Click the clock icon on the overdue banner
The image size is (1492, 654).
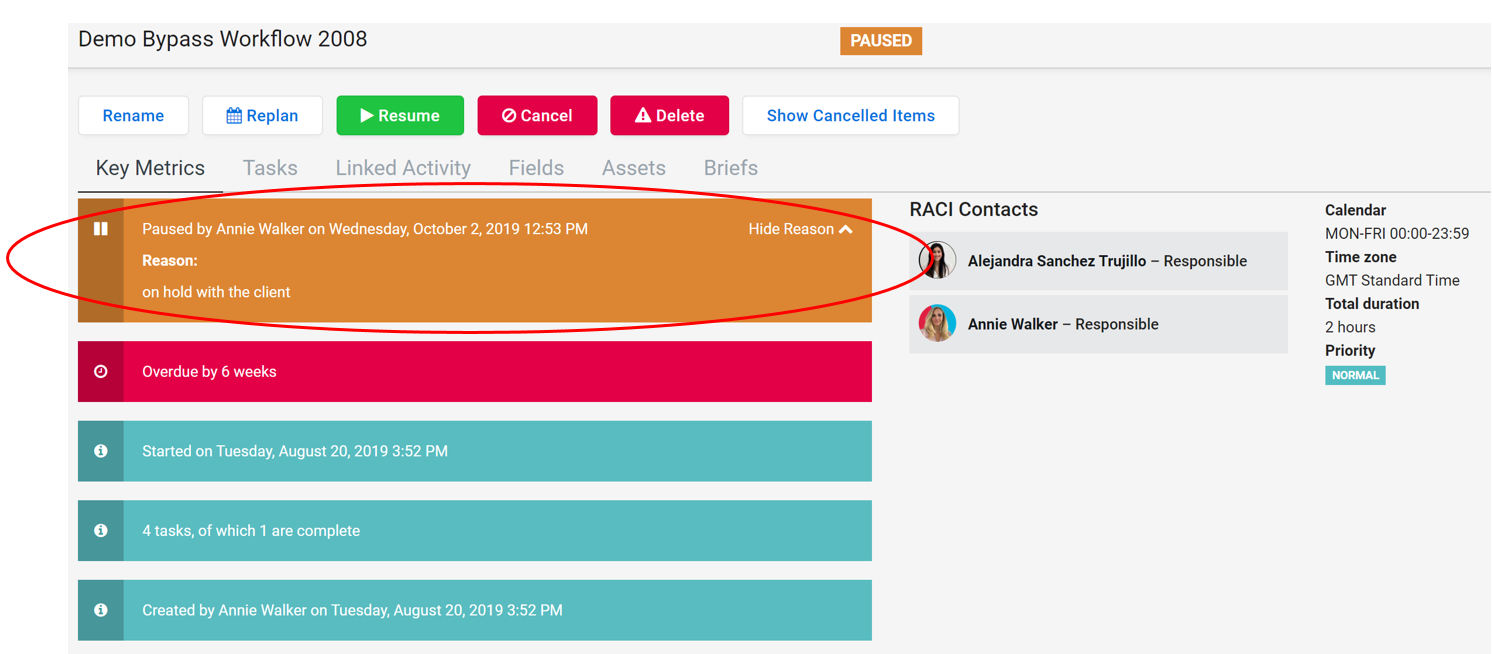click(x=101, y=371)
